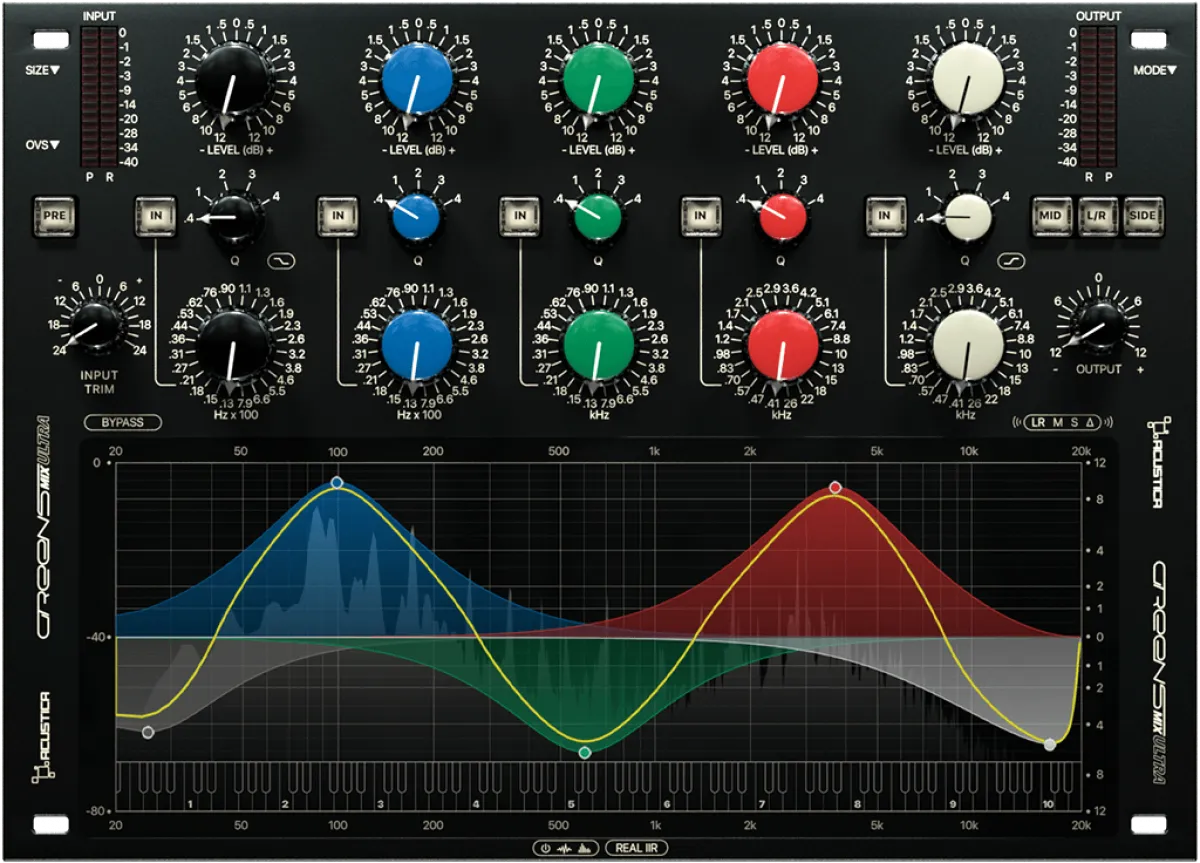Select the waveform analyzer icon at bottom
1200x863 pixels.
(565, 848)
